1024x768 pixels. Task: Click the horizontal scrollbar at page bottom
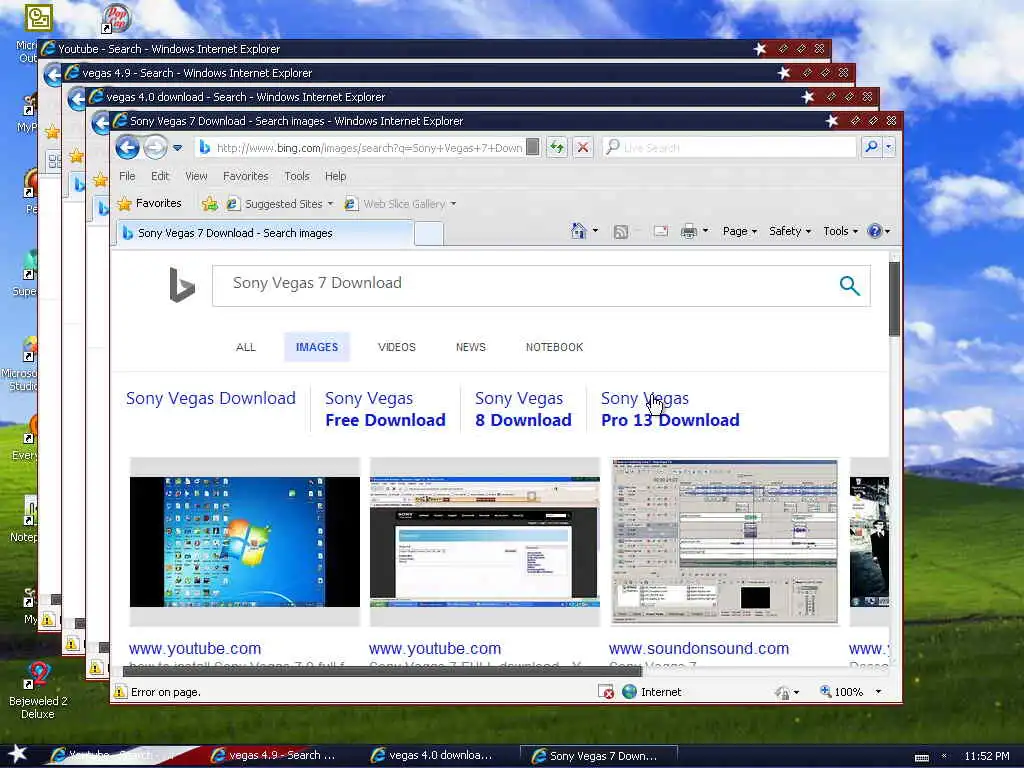point(383,671)
